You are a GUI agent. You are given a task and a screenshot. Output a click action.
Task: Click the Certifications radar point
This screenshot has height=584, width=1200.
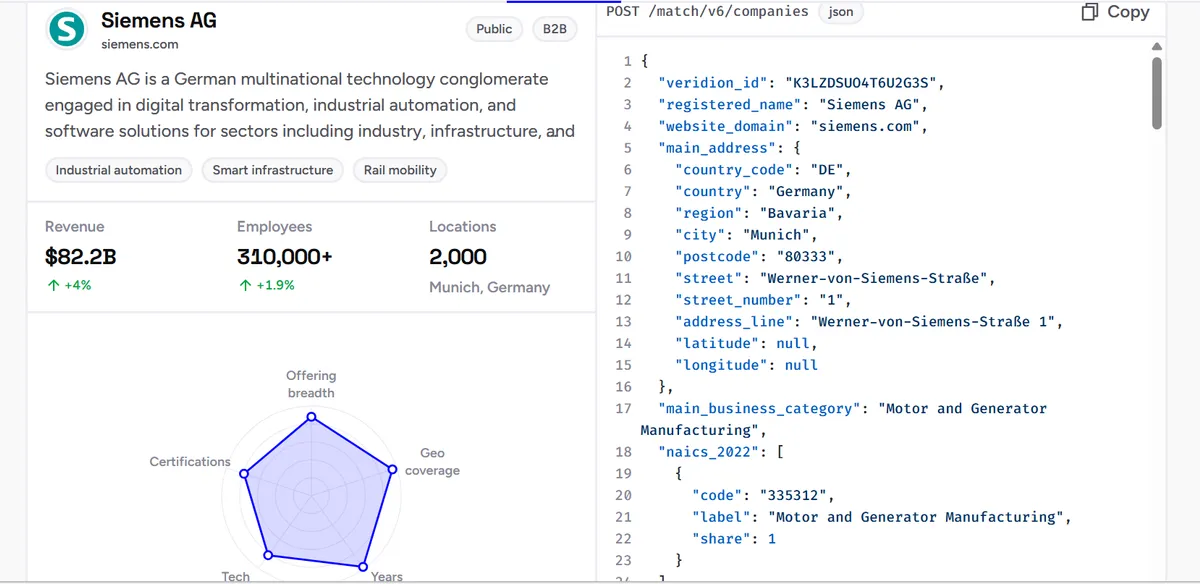click(243, 474)
